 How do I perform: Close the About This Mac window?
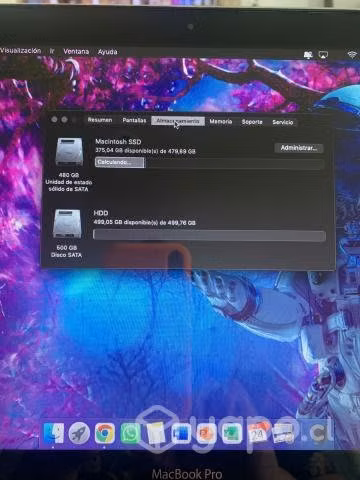pos(54,119)
